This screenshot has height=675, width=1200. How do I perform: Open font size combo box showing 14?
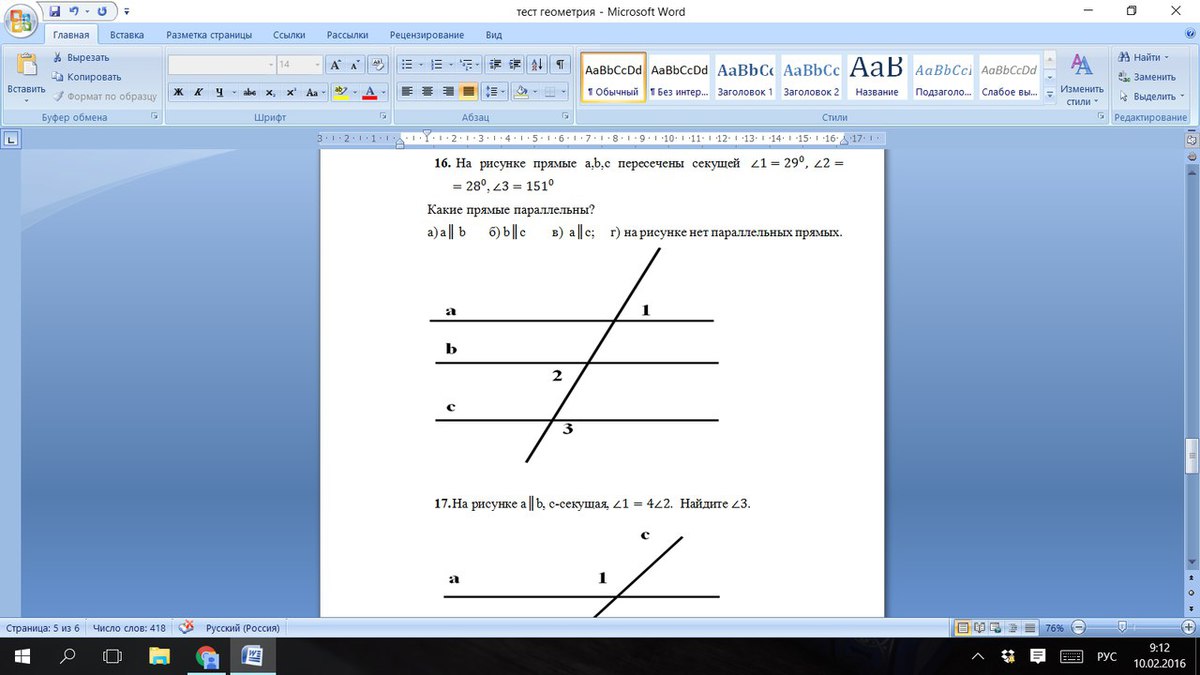[x=298, y=64]
